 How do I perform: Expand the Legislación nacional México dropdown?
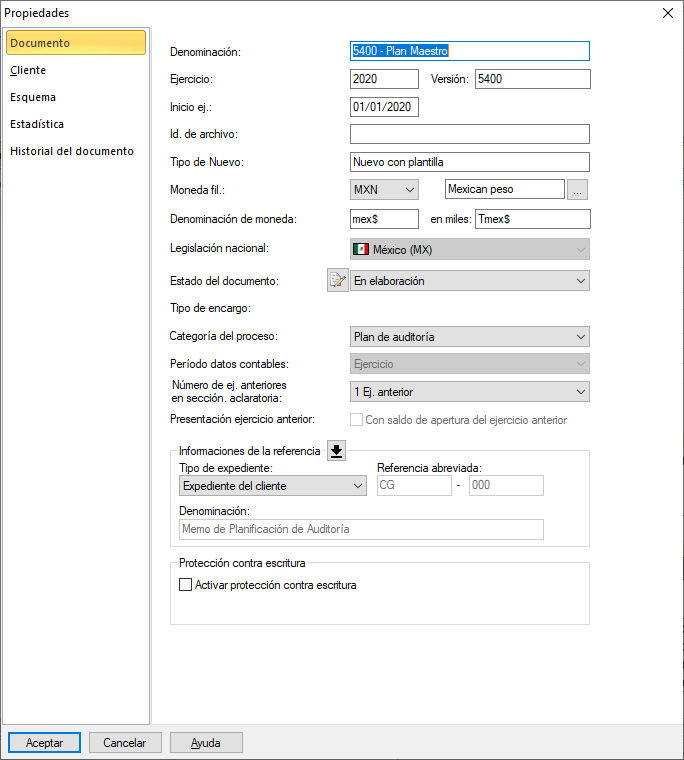[x=470, y=250]
